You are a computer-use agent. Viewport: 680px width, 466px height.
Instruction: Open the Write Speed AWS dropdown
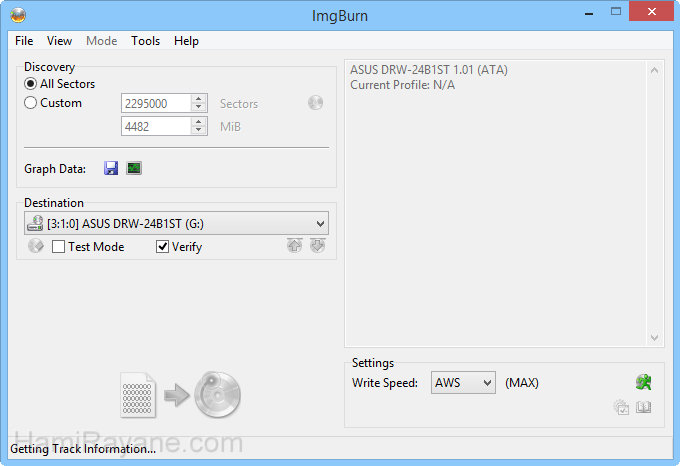click(463, 383)
